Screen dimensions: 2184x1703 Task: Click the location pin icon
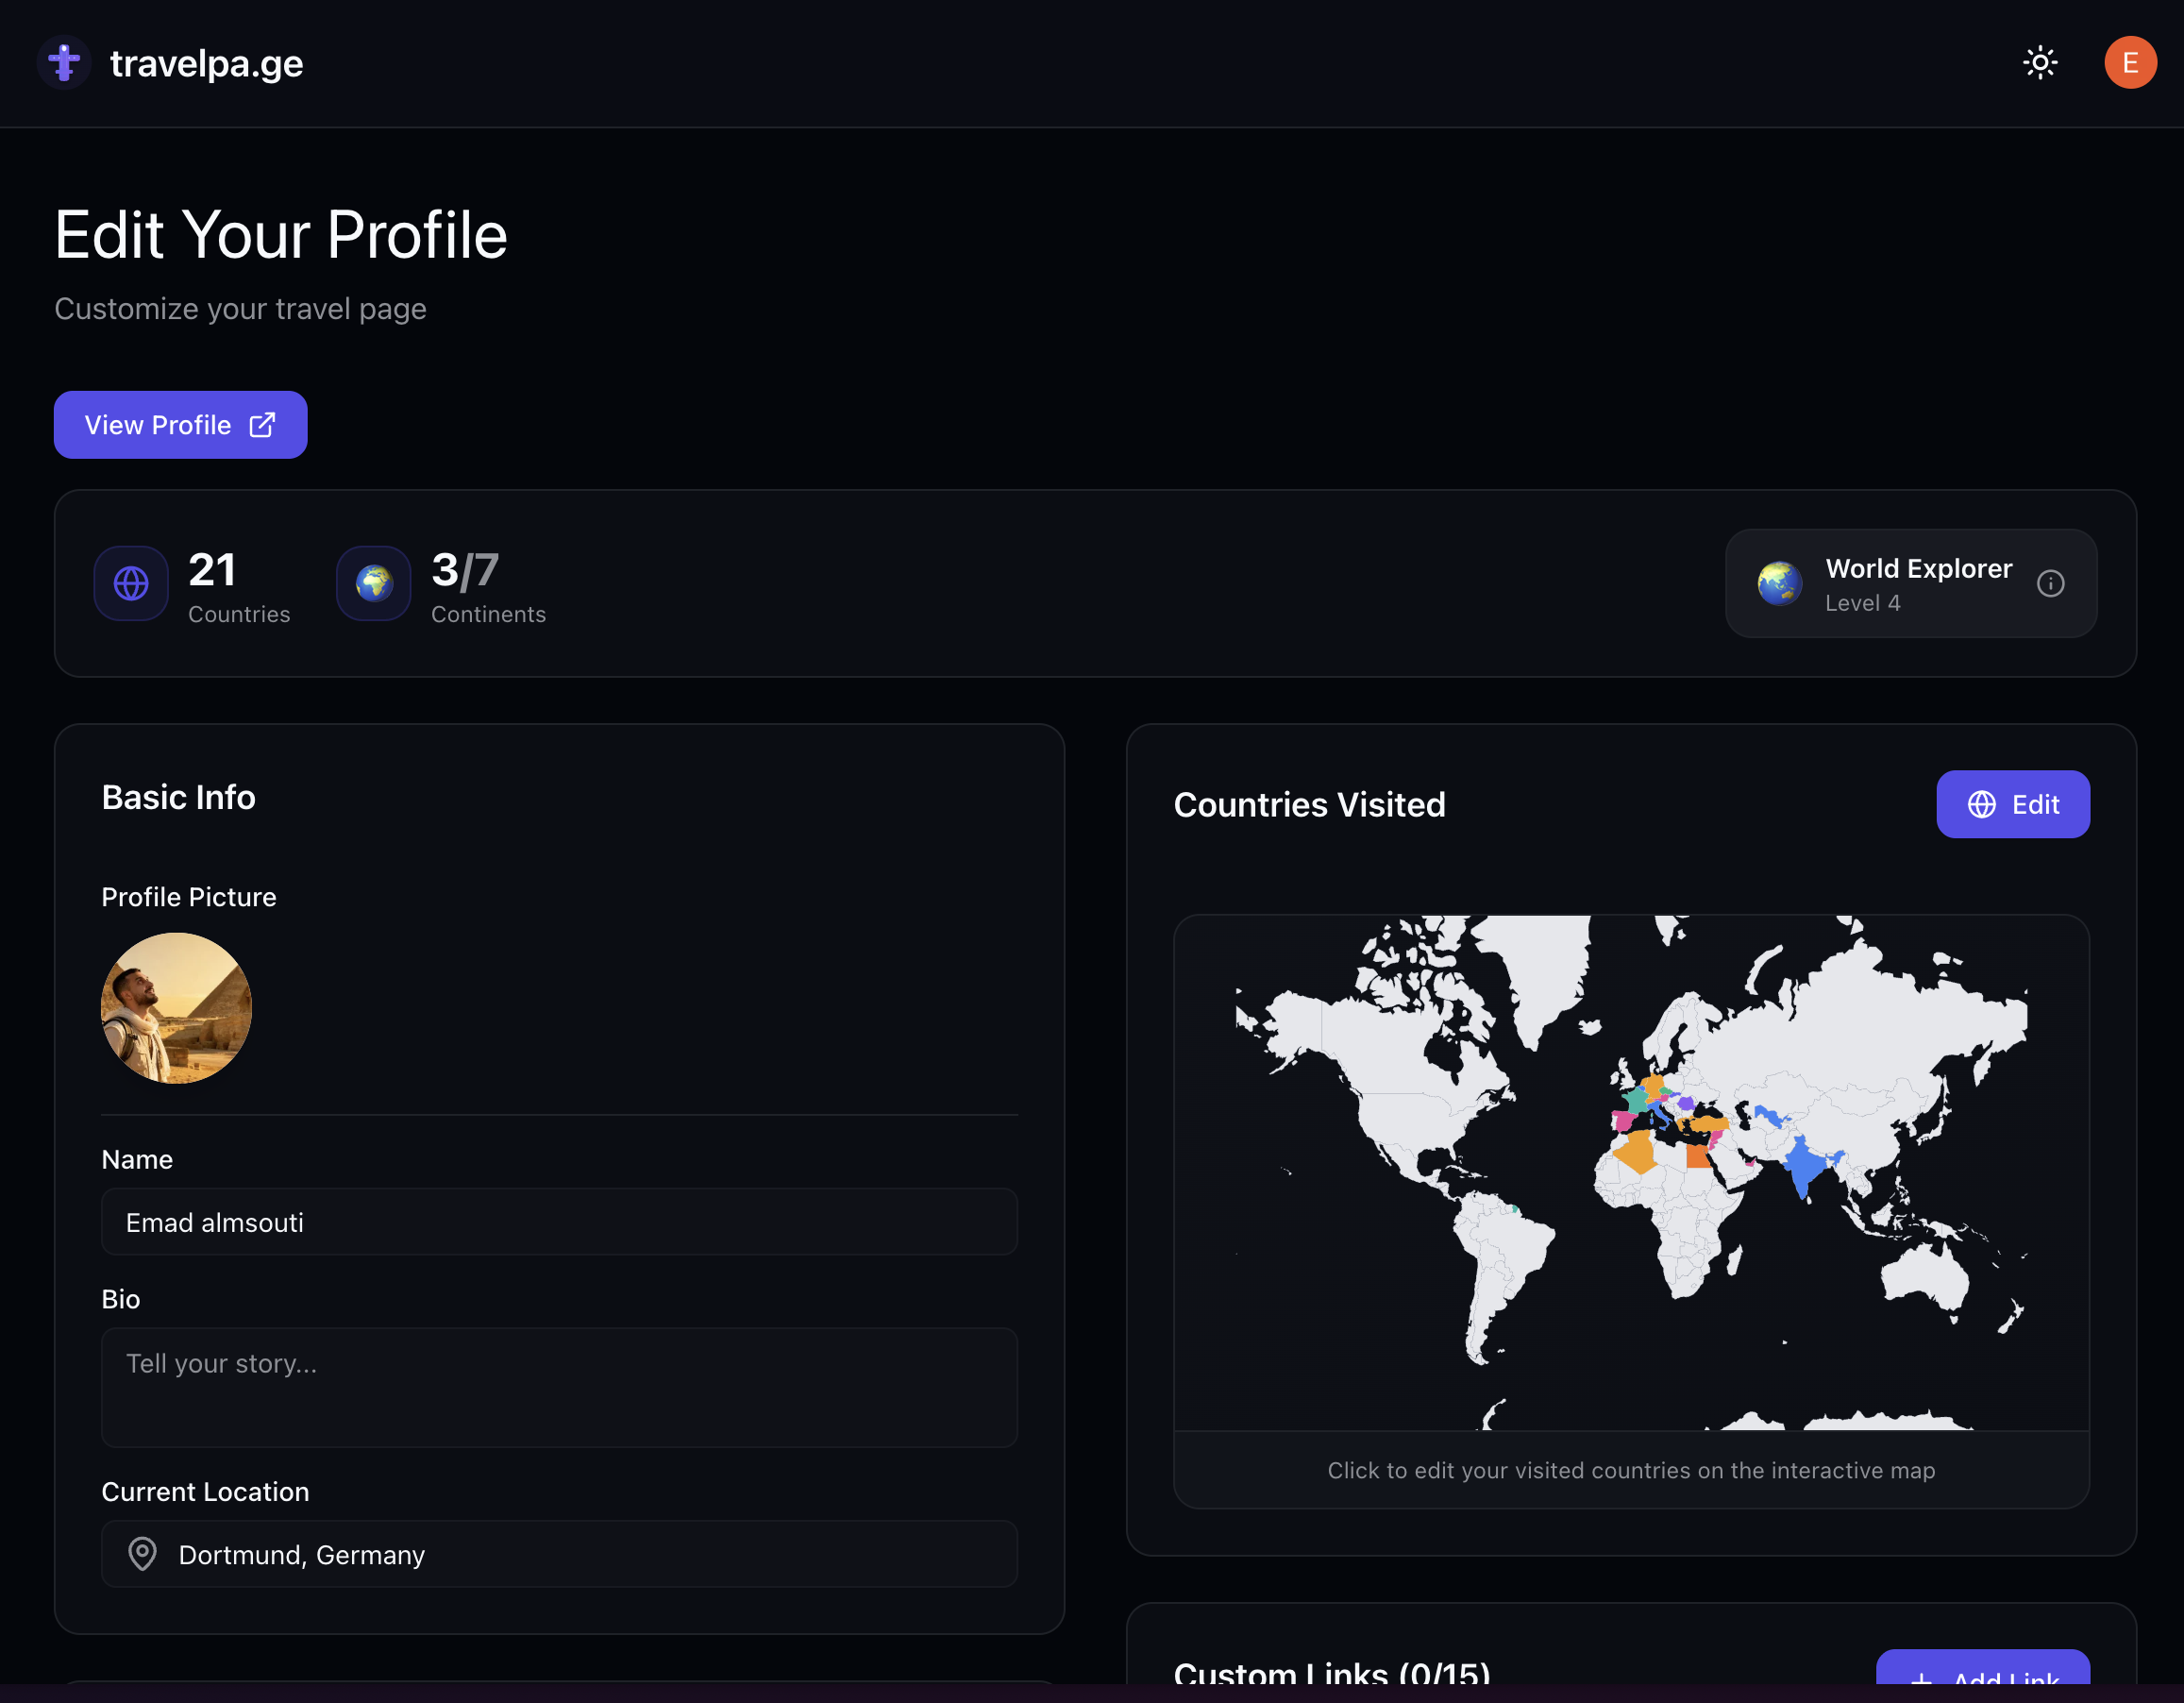click(142, 1554)
